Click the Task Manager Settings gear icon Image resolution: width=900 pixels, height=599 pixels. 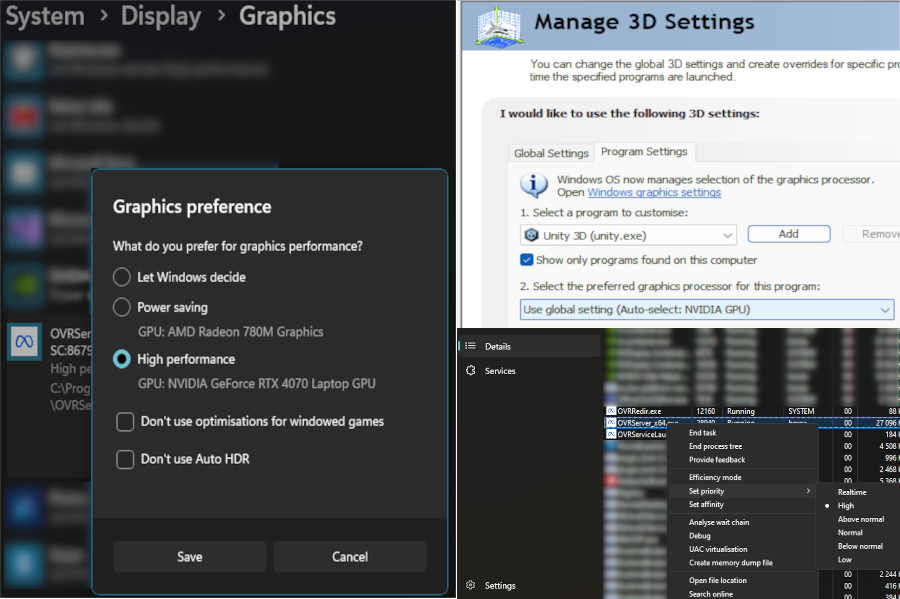pos(471,585)
